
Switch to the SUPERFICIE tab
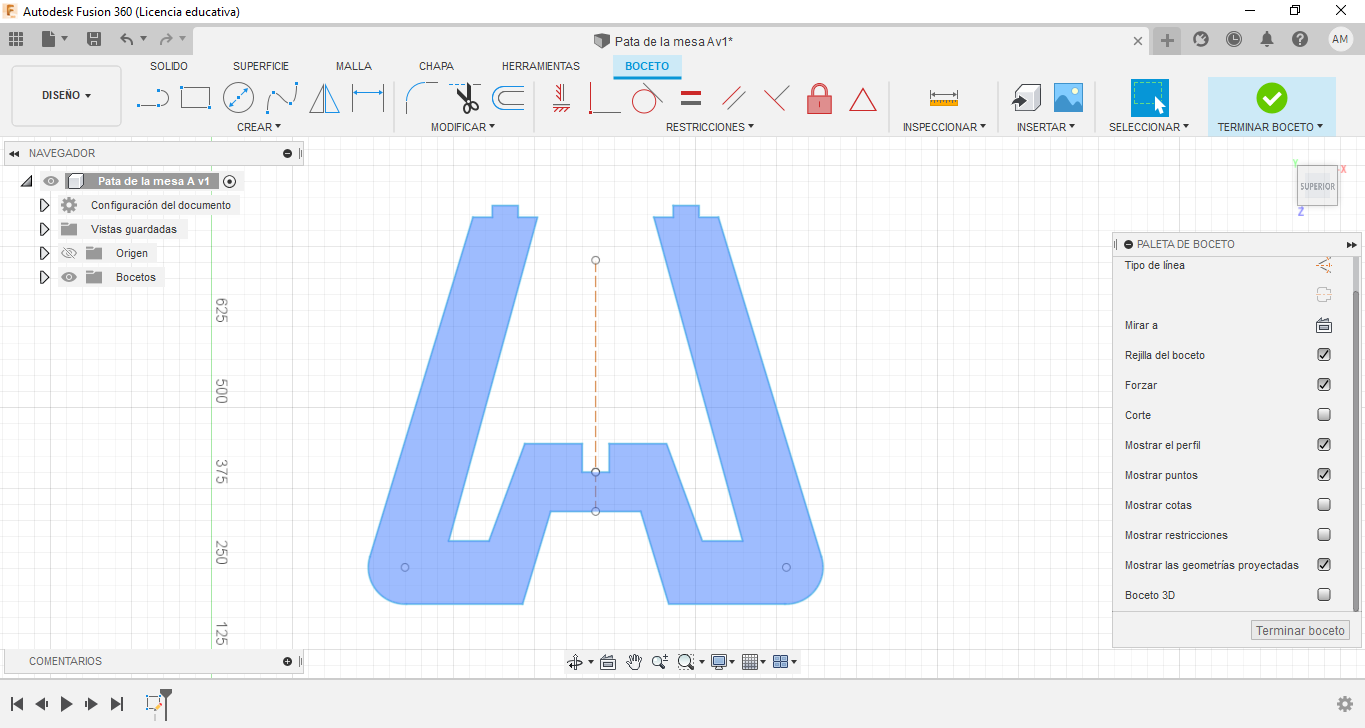pyautogui.click(x=261, y=66)
